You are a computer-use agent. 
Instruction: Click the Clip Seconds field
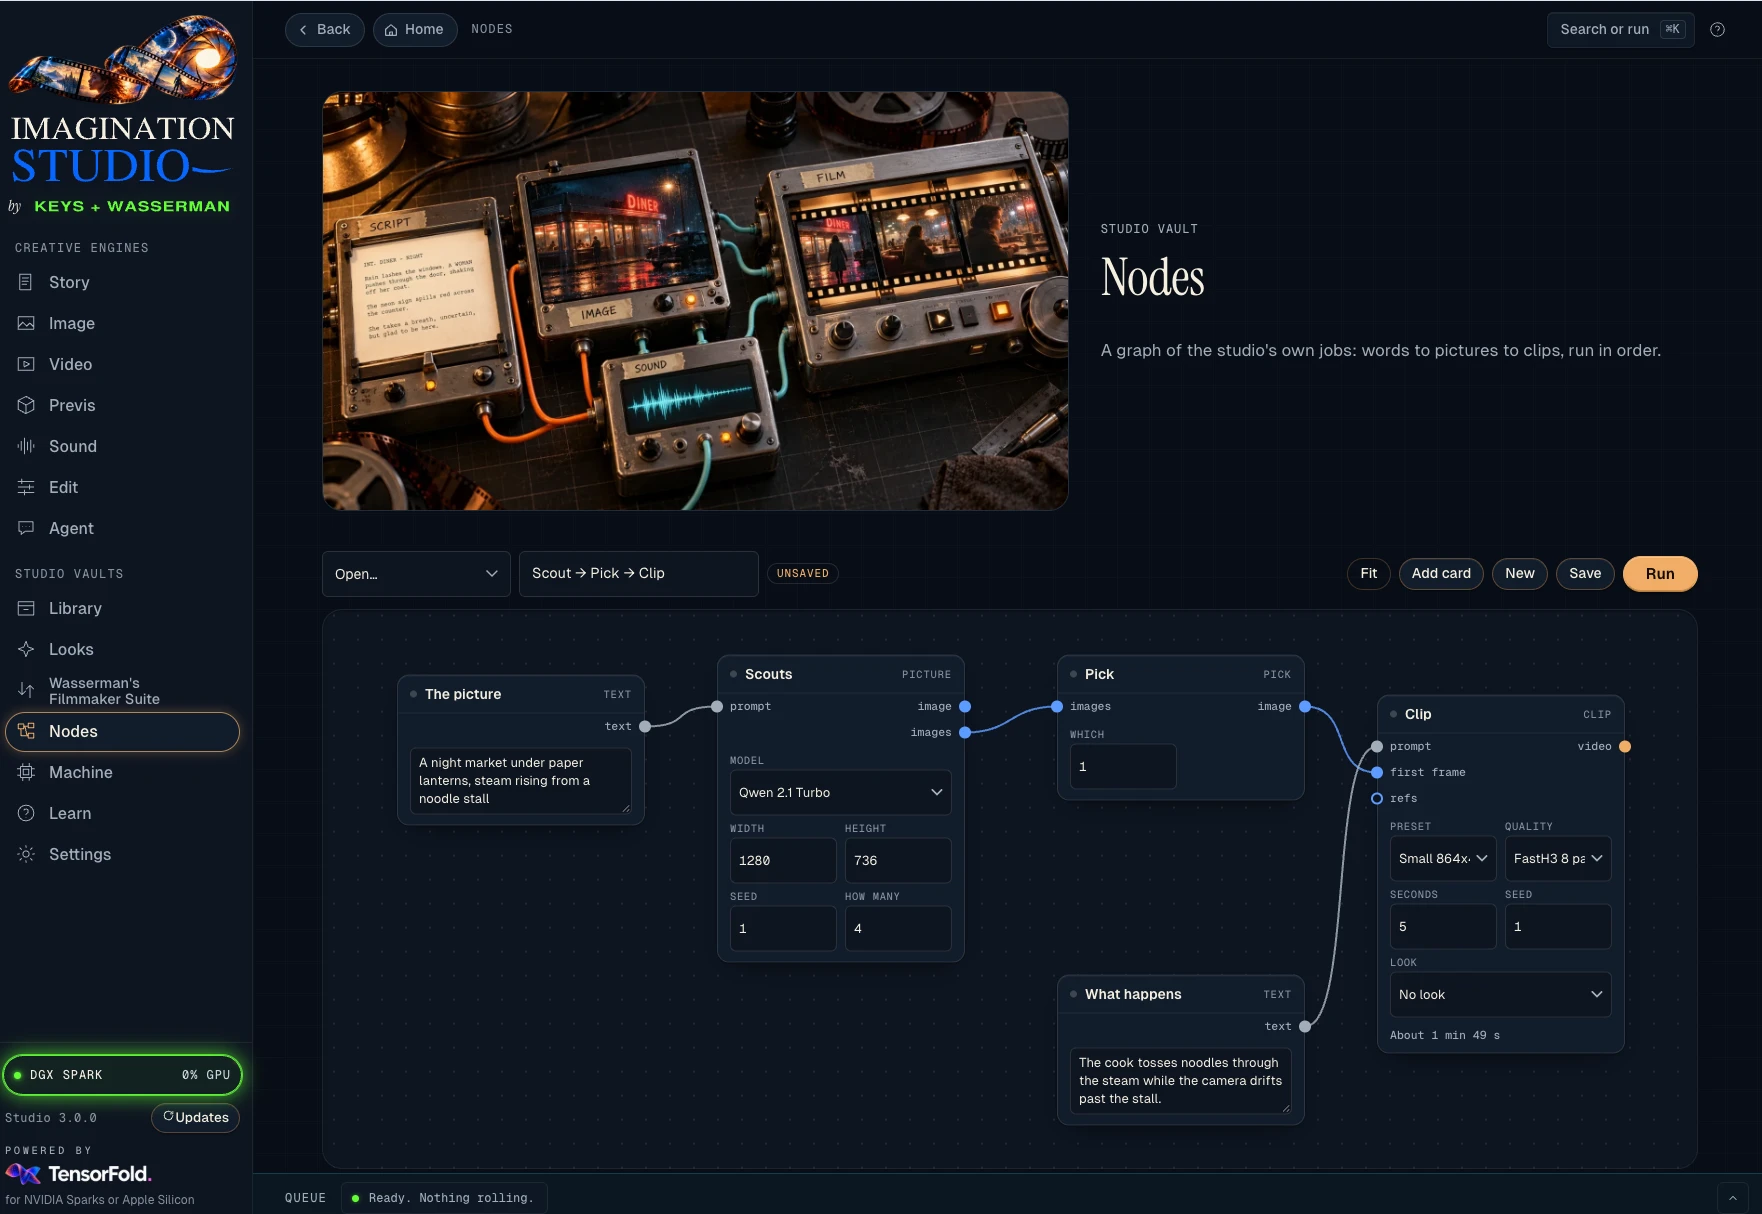[x=1442, y=927]
